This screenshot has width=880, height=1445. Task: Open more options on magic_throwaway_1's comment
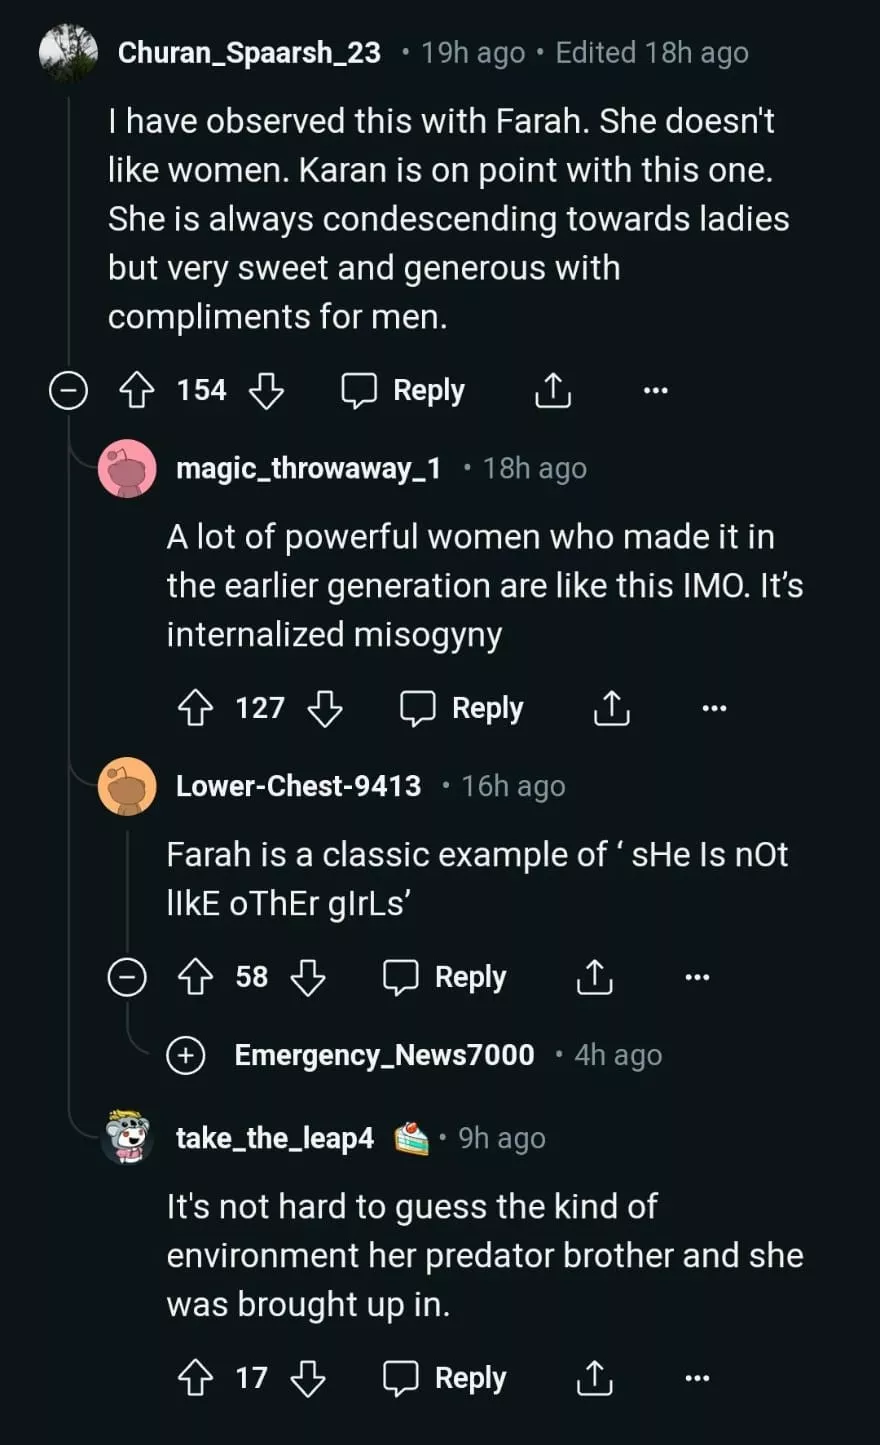pyautogui.click(x=714, y=708)
